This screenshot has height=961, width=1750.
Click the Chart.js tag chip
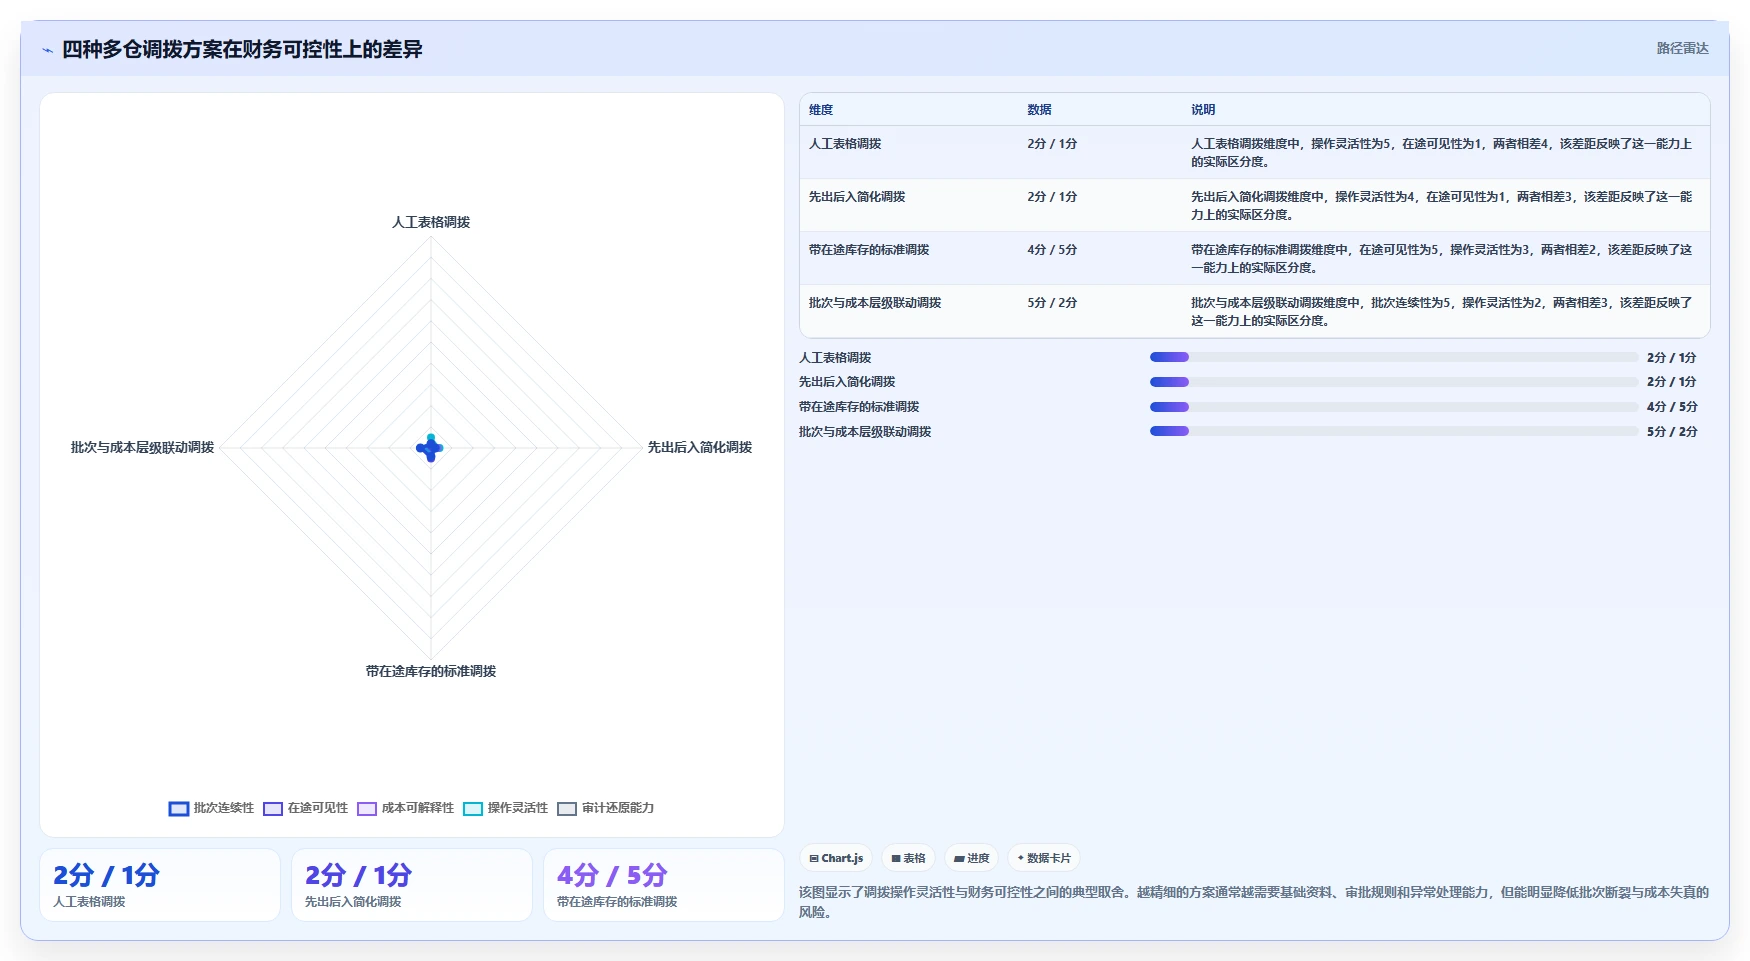(x=836, y=858)
